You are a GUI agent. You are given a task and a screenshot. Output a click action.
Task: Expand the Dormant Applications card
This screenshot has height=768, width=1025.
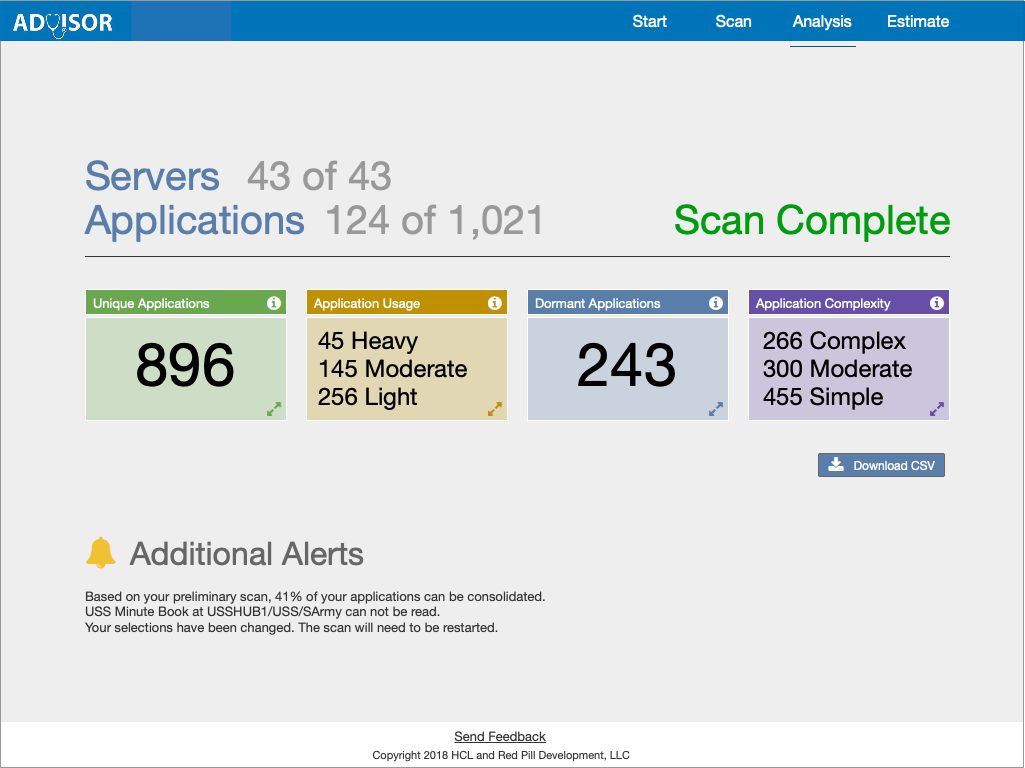(x=716, y=409)
